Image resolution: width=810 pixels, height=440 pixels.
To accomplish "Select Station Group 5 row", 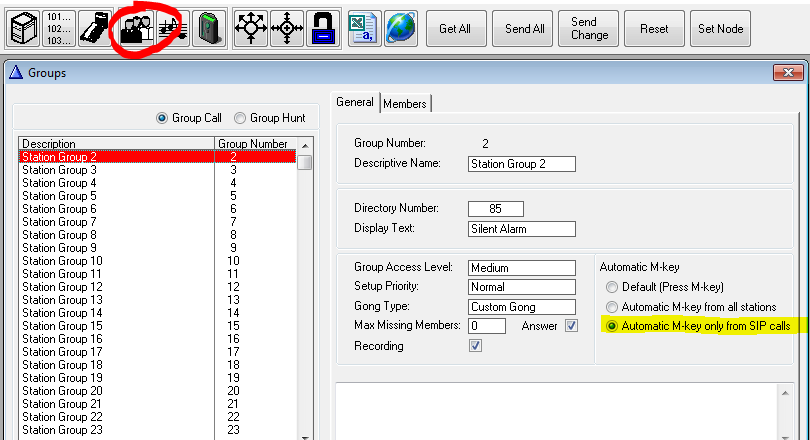I will [x=158, y=196].
